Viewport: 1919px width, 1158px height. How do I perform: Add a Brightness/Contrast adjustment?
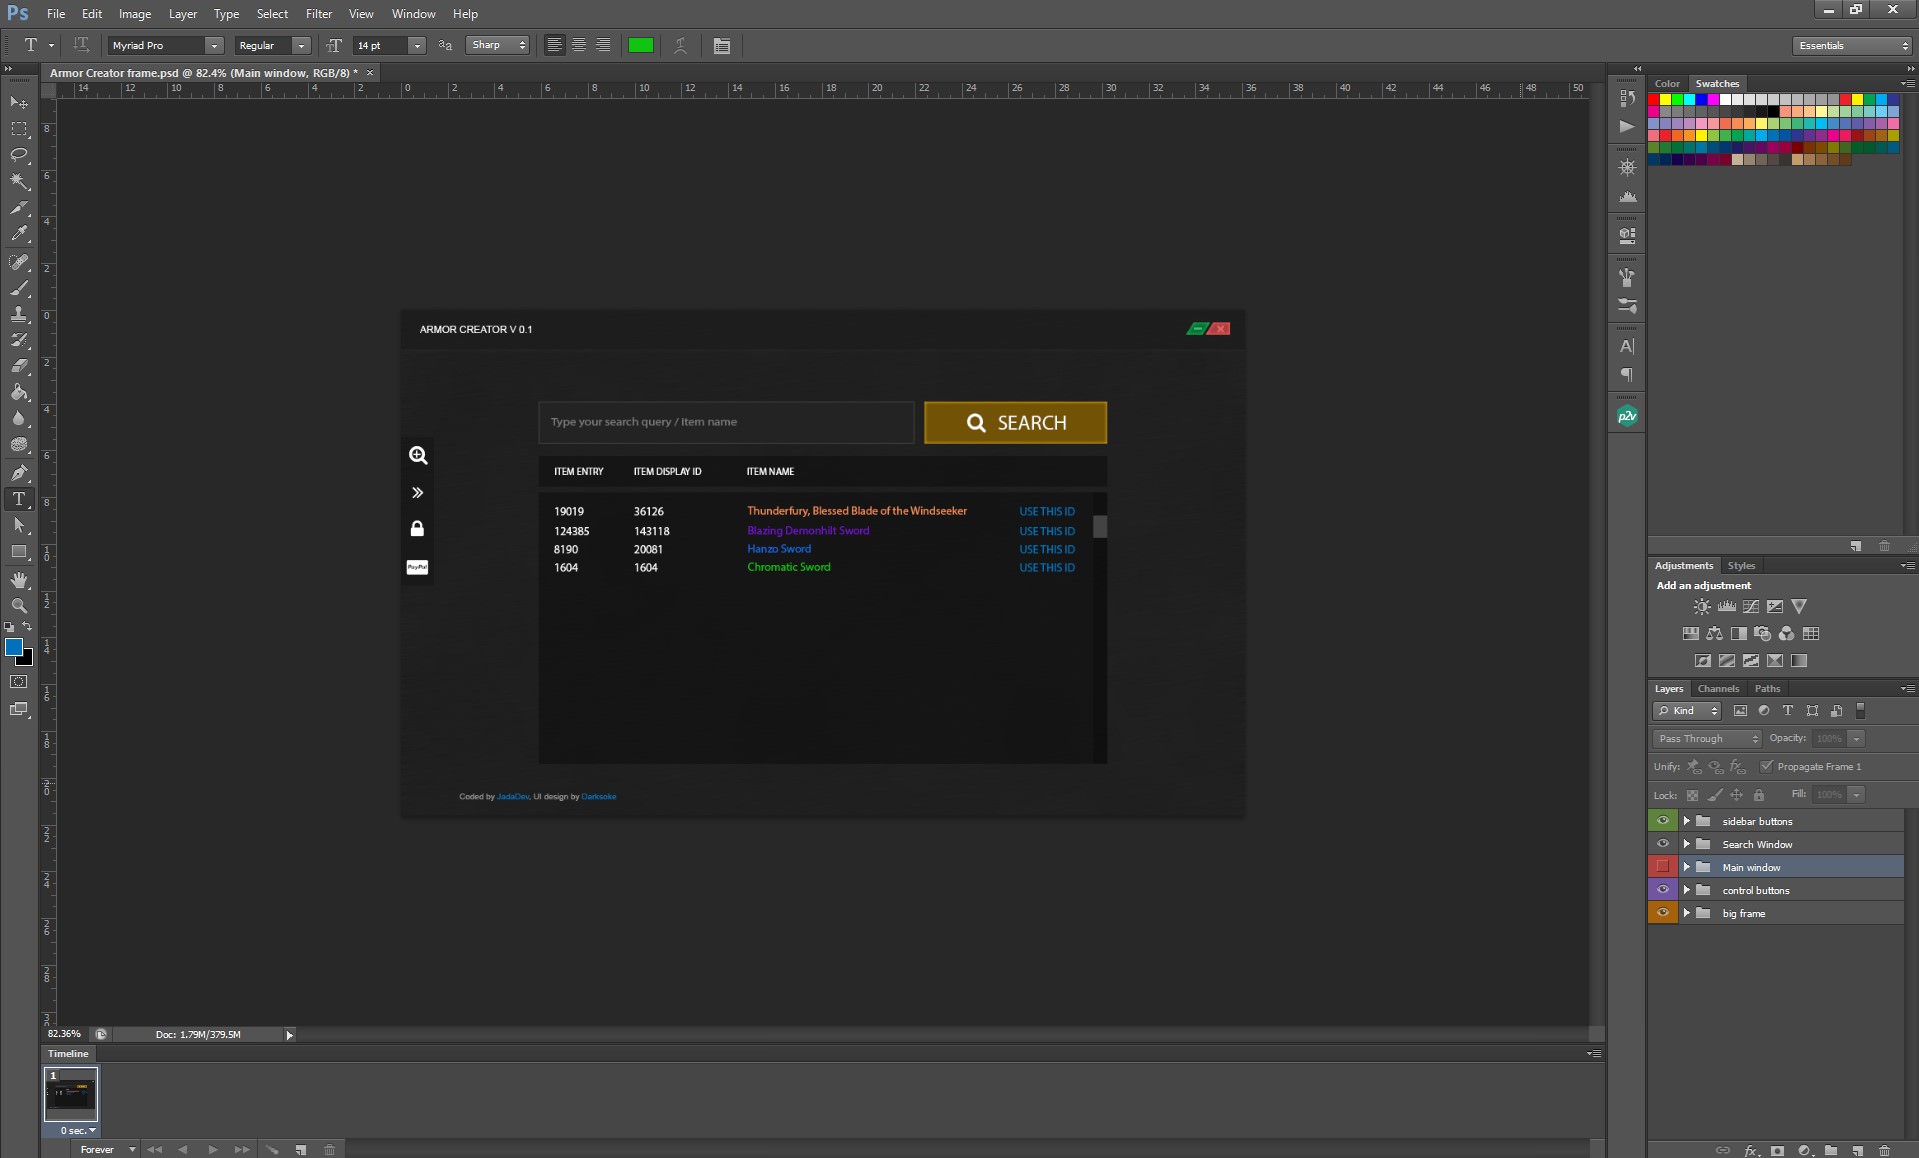1702,606
